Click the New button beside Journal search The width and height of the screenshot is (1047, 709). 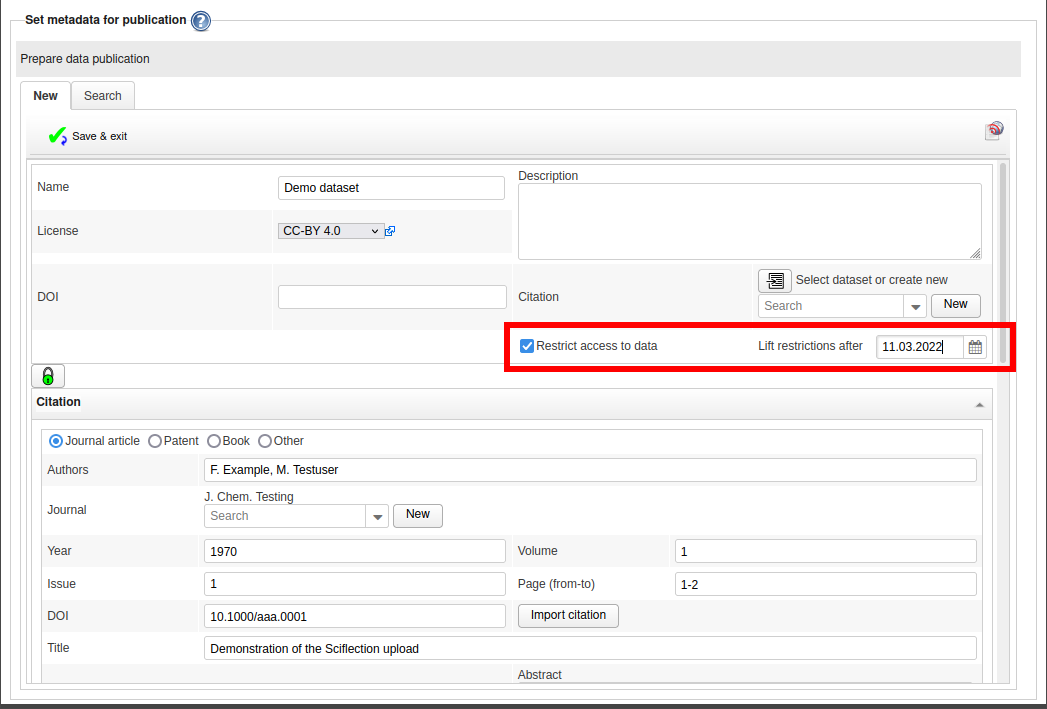point(418,515)
